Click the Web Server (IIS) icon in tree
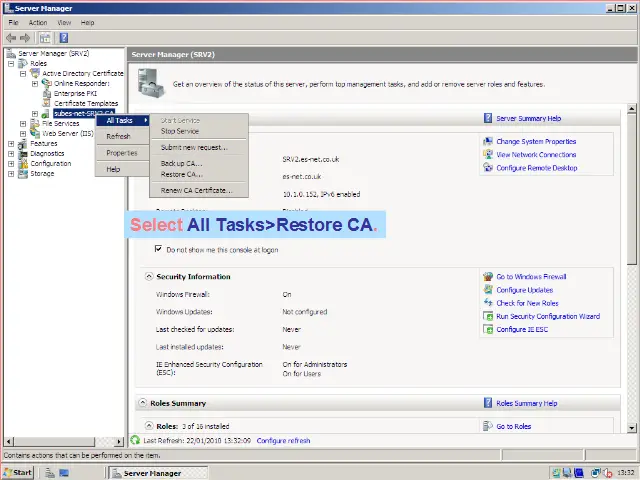Viewport: 640px width, 480px height. click(35, 133)
